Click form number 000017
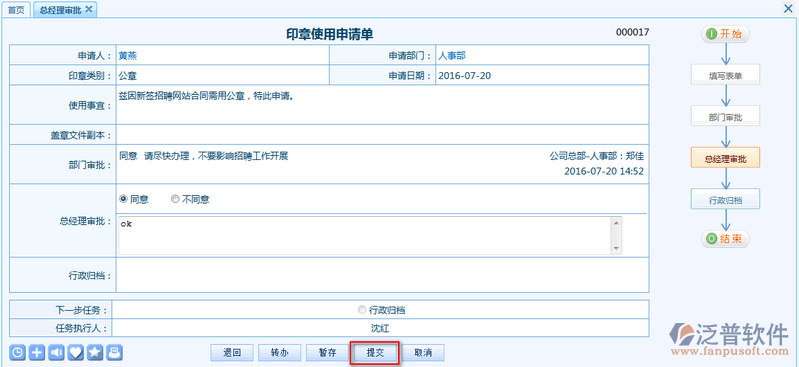This screenshot has width=799, height=367. (632, 32)
